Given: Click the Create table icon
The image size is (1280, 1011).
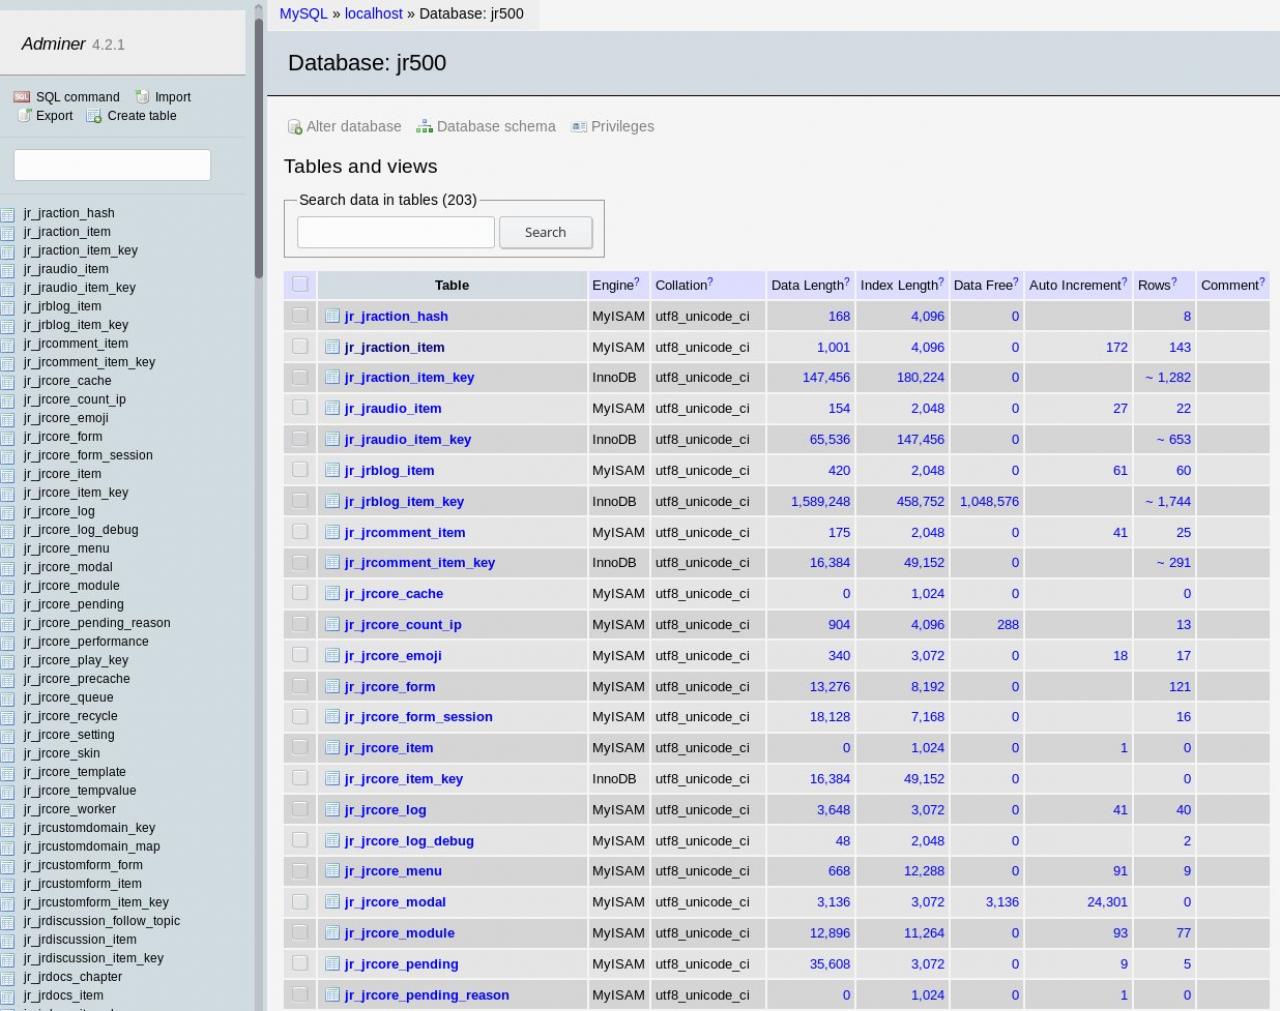Looking at the screenshot, I should pos(94,116).
